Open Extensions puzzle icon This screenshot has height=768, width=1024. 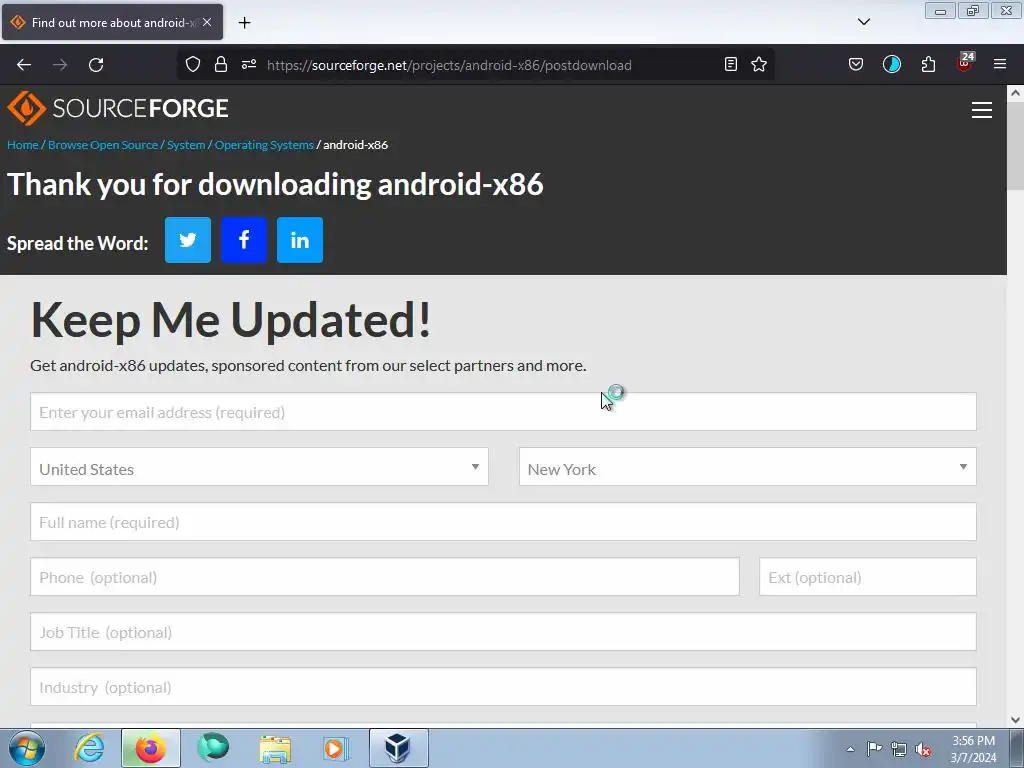point(928,64)
